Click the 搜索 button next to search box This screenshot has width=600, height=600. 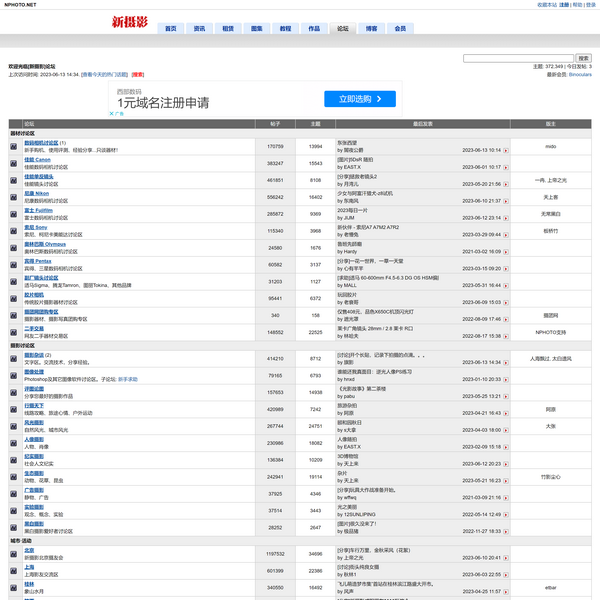(x=584, y=58)
